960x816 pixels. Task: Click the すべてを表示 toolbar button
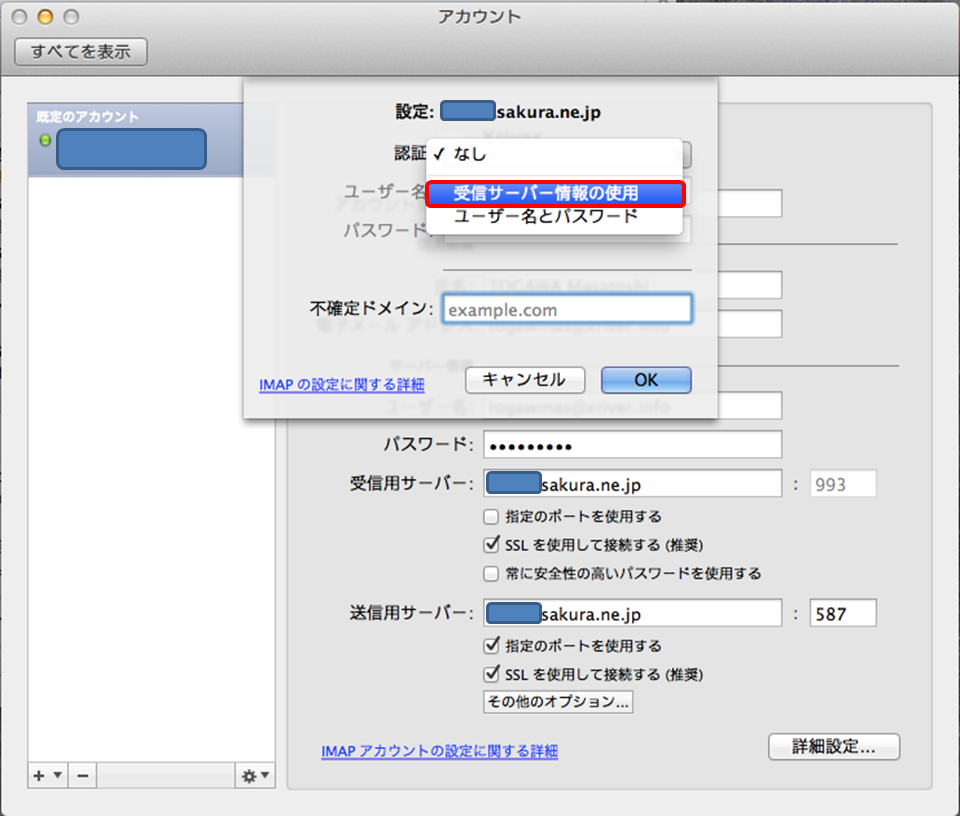81,52
